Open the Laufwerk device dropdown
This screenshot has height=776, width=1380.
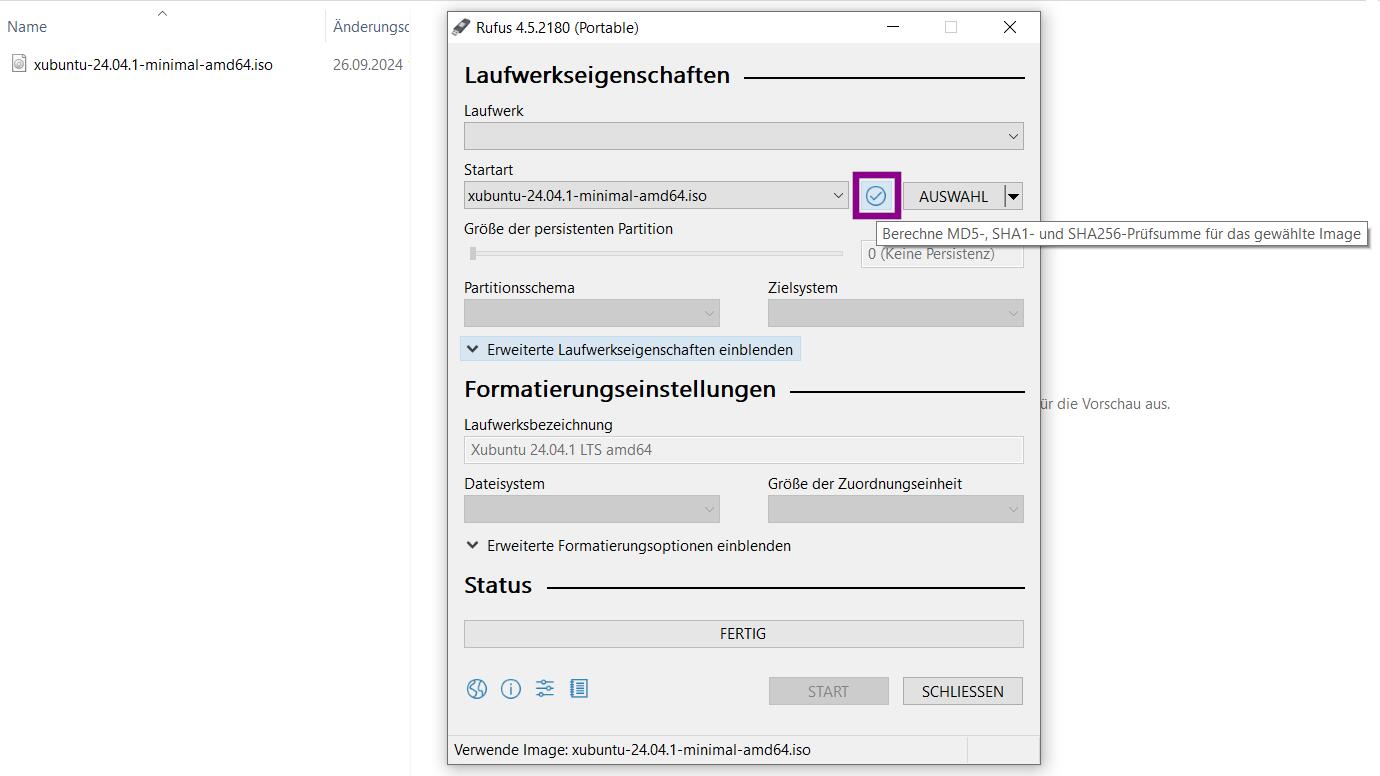744,136
